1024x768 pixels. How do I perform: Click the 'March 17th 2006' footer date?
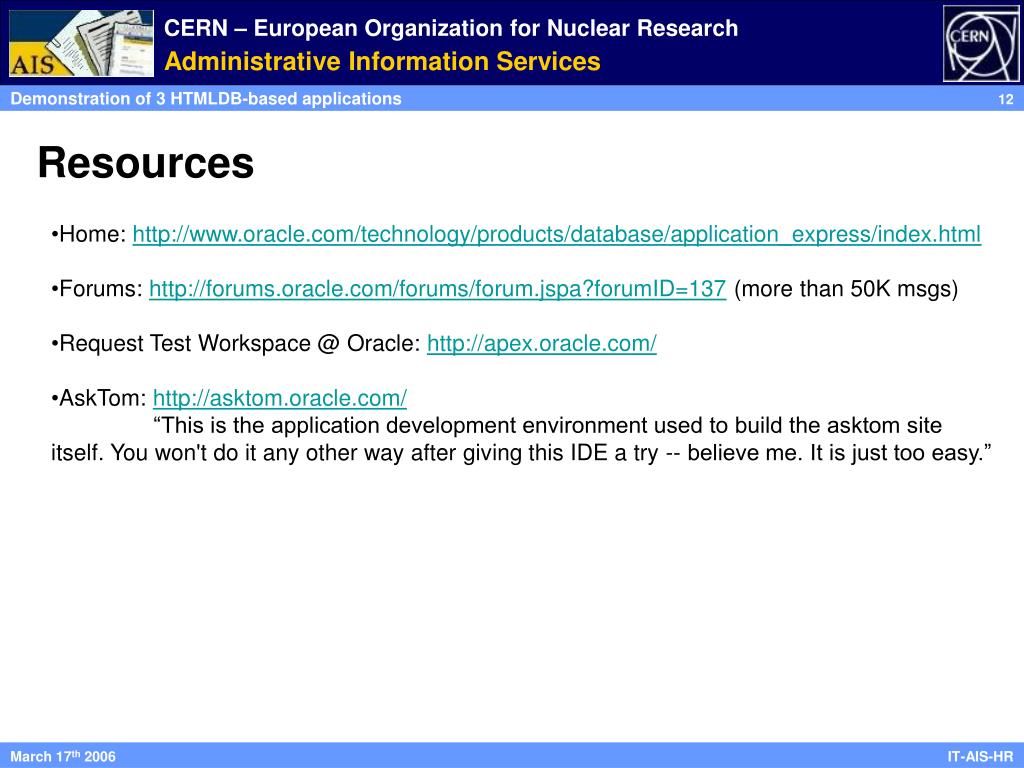[x=63, y=756]
